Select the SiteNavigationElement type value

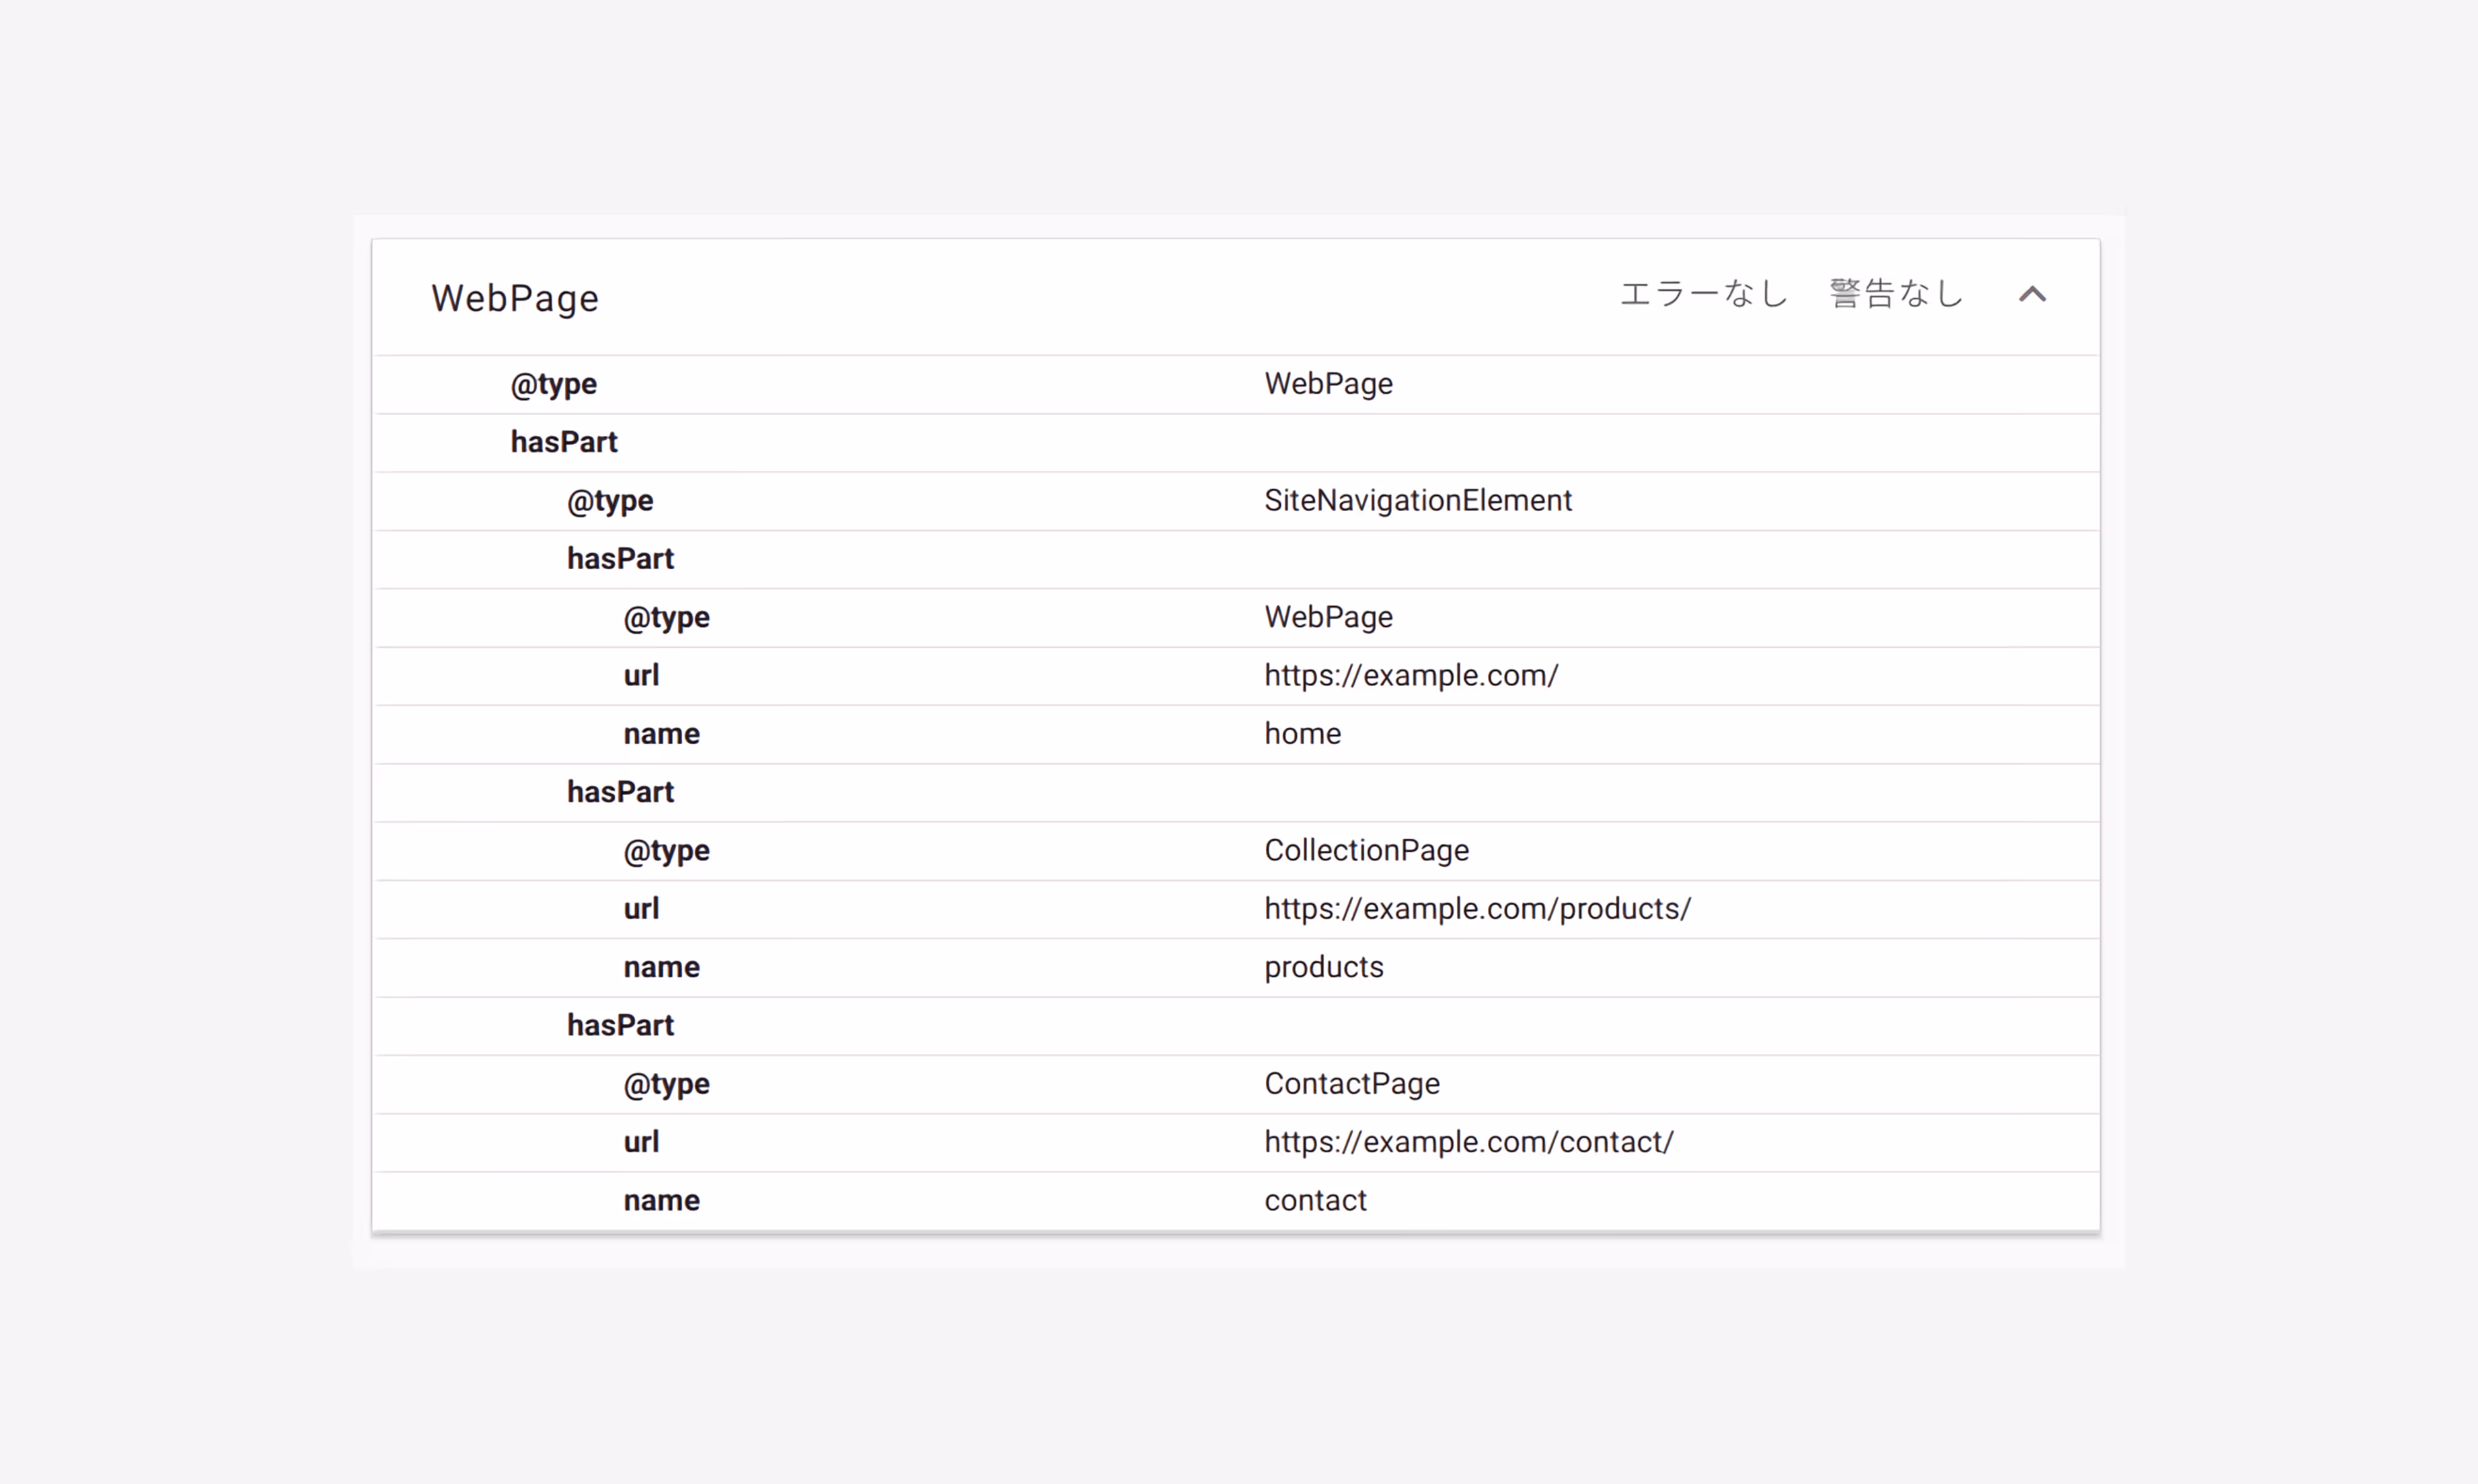[x=1417, y=500]
